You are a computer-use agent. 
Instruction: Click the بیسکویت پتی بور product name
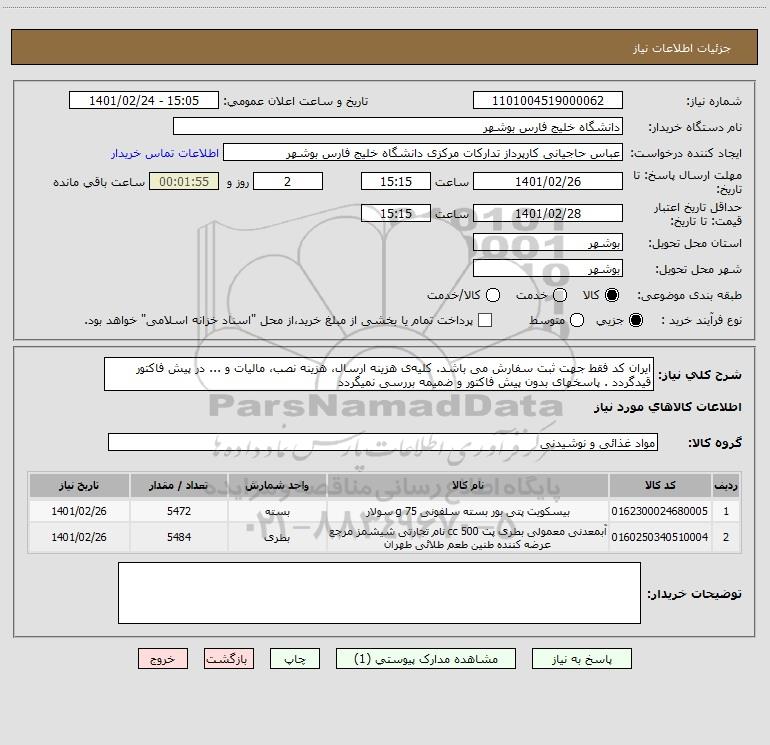pos(468,511)
